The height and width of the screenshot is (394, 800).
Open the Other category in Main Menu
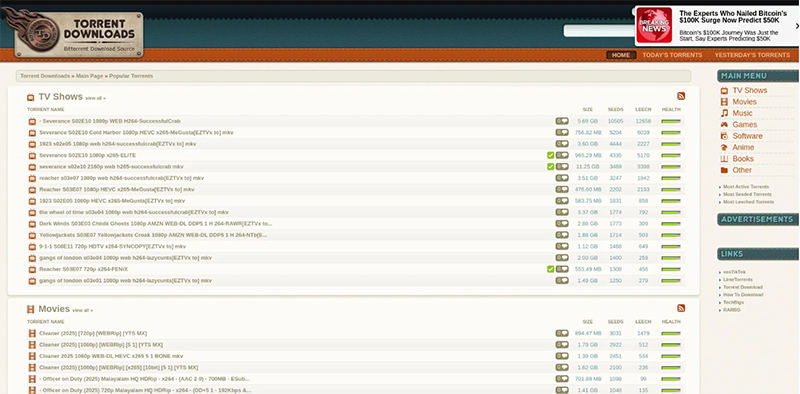click(742, 170)
